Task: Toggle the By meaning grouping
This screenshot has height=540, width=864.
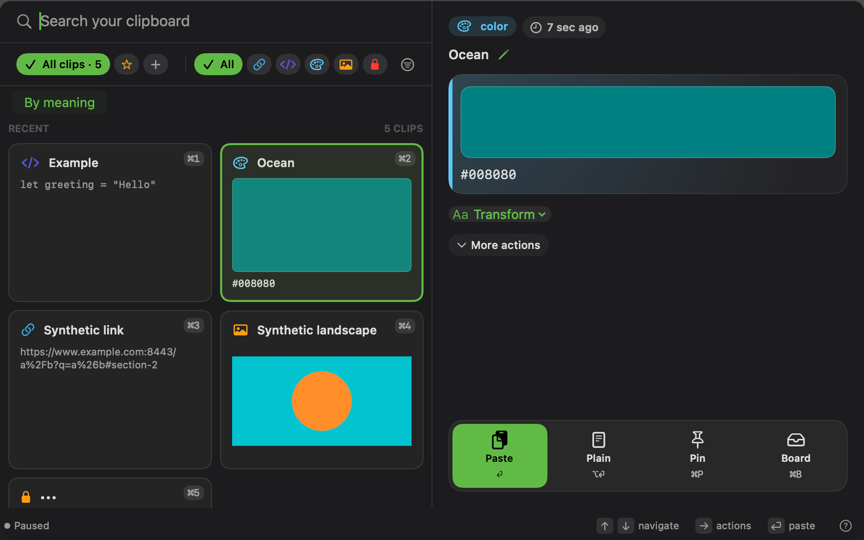Action: (x=60, y=102)
